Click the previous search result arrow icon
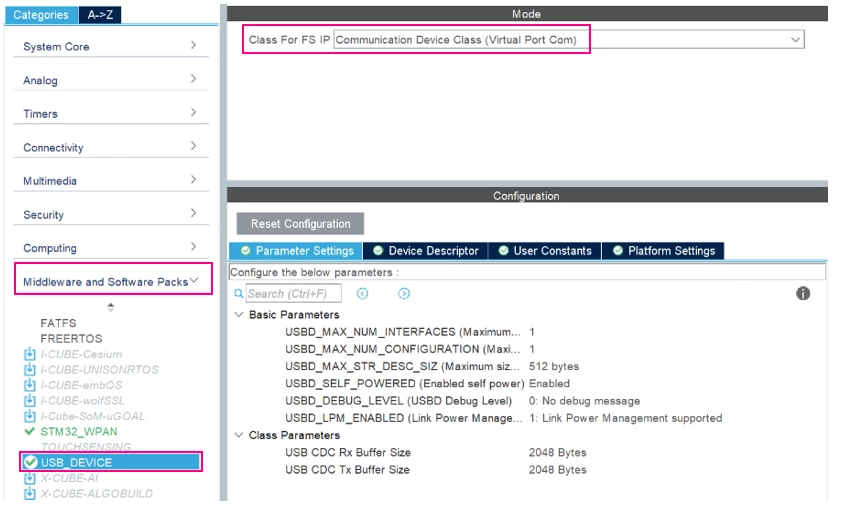This screenshot has height=518, width=841. point(363,293)
